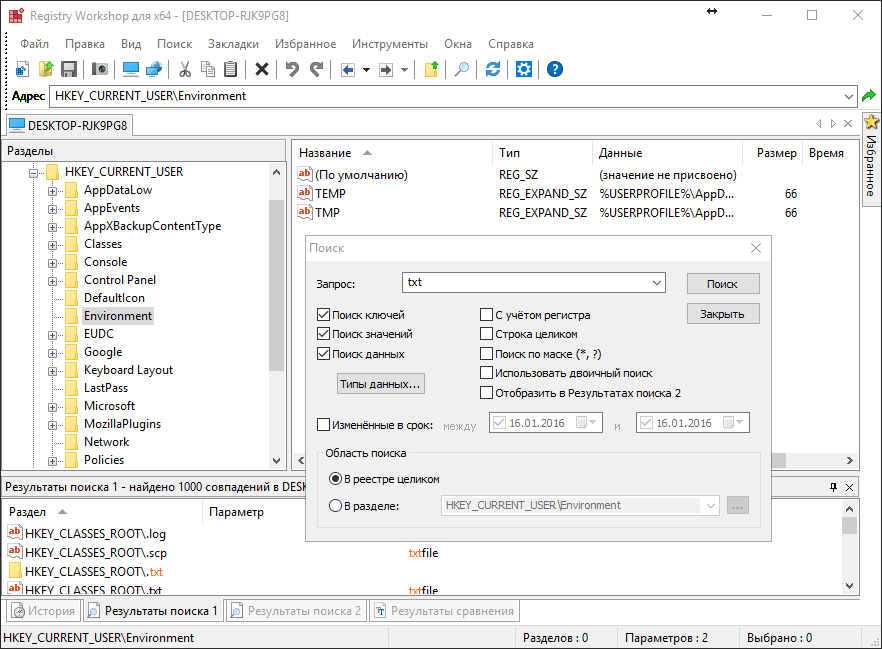
Task: Click the Delete X toolbar icon
Action: point(262,69)
